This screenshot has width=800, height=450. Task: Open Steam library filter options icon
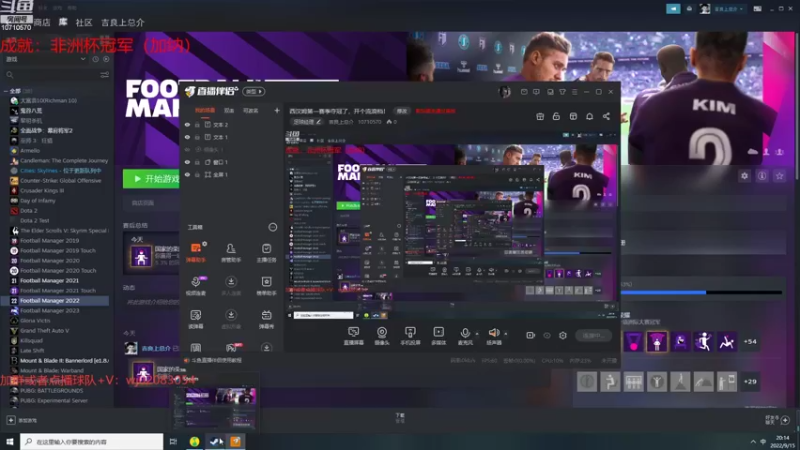pyautogui.click(x=104, y=75)
